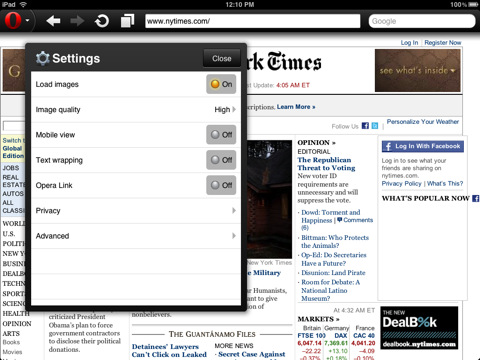Click the Learn More link
This screenshot has width=480, height=360.
(x=296, y=107)
